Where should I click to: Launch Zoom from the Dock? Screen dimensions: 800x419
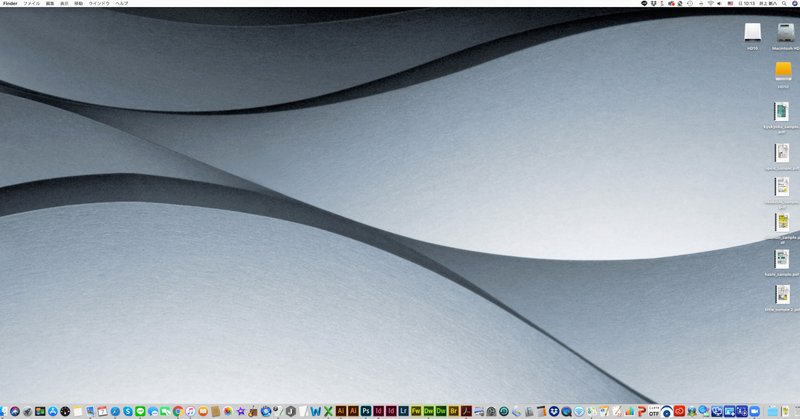coord(754,411)
